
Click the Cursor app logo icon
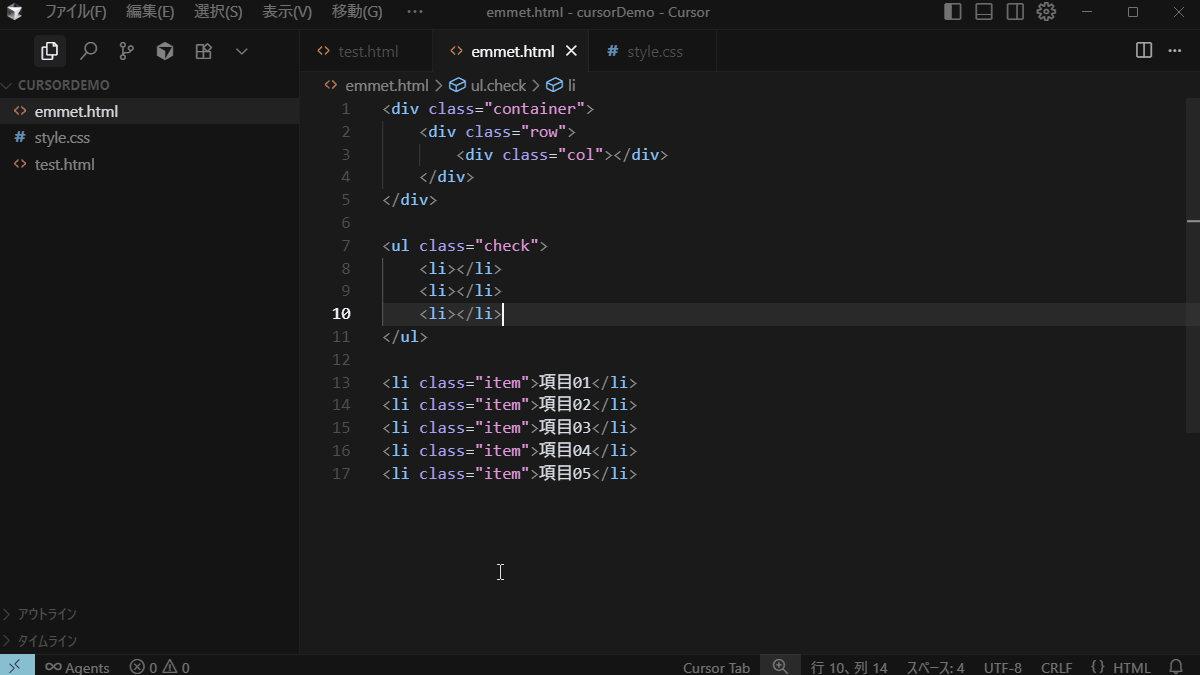tap(15, 12)
